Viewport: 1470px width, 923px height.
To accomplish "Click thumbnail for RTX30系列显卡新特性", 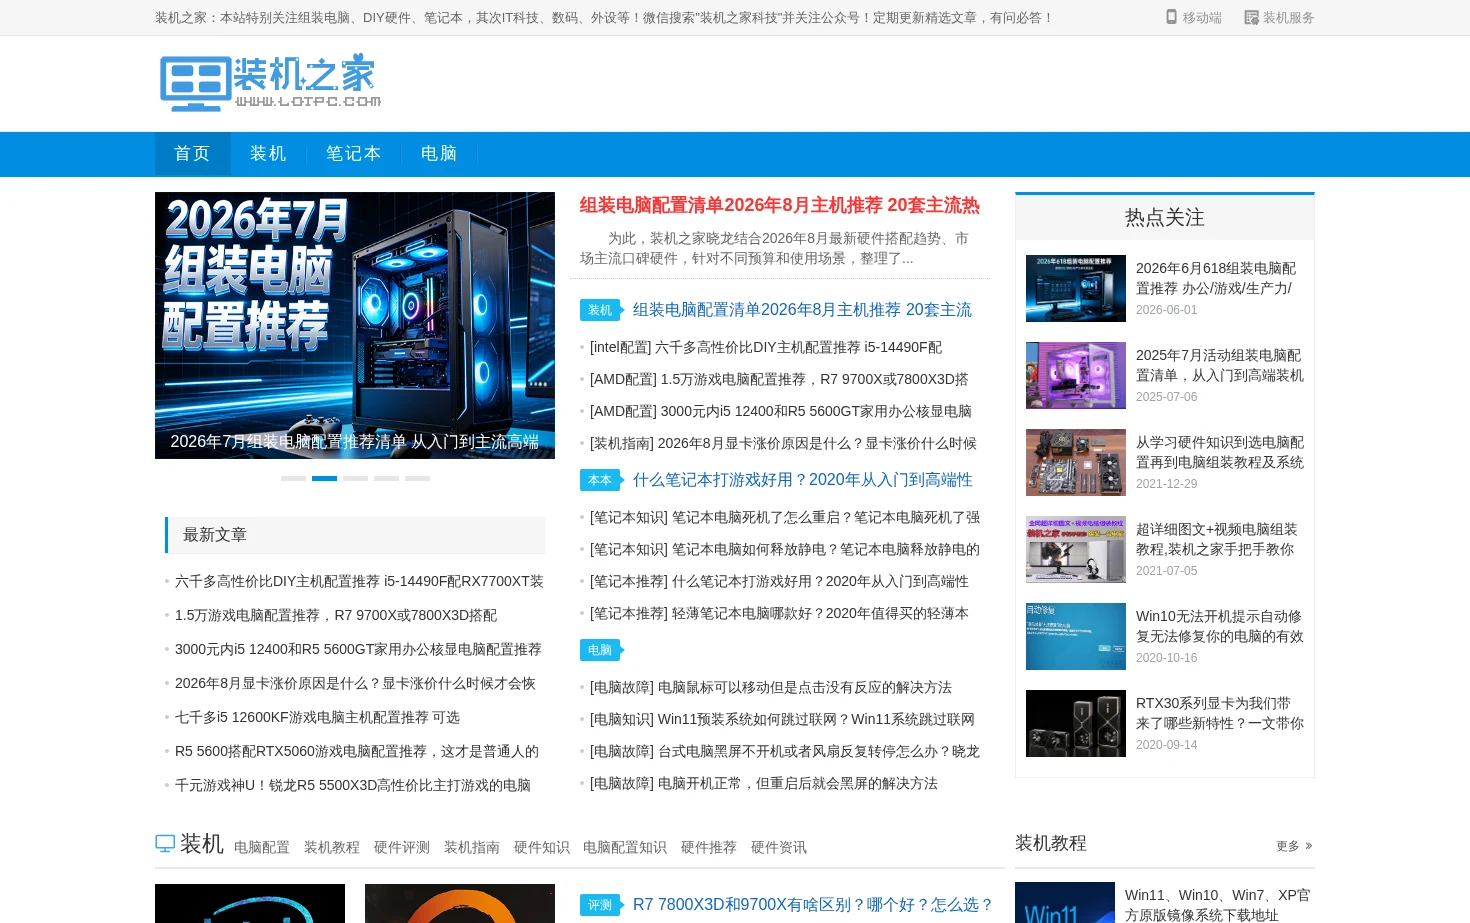I will tap(1076, 723).
